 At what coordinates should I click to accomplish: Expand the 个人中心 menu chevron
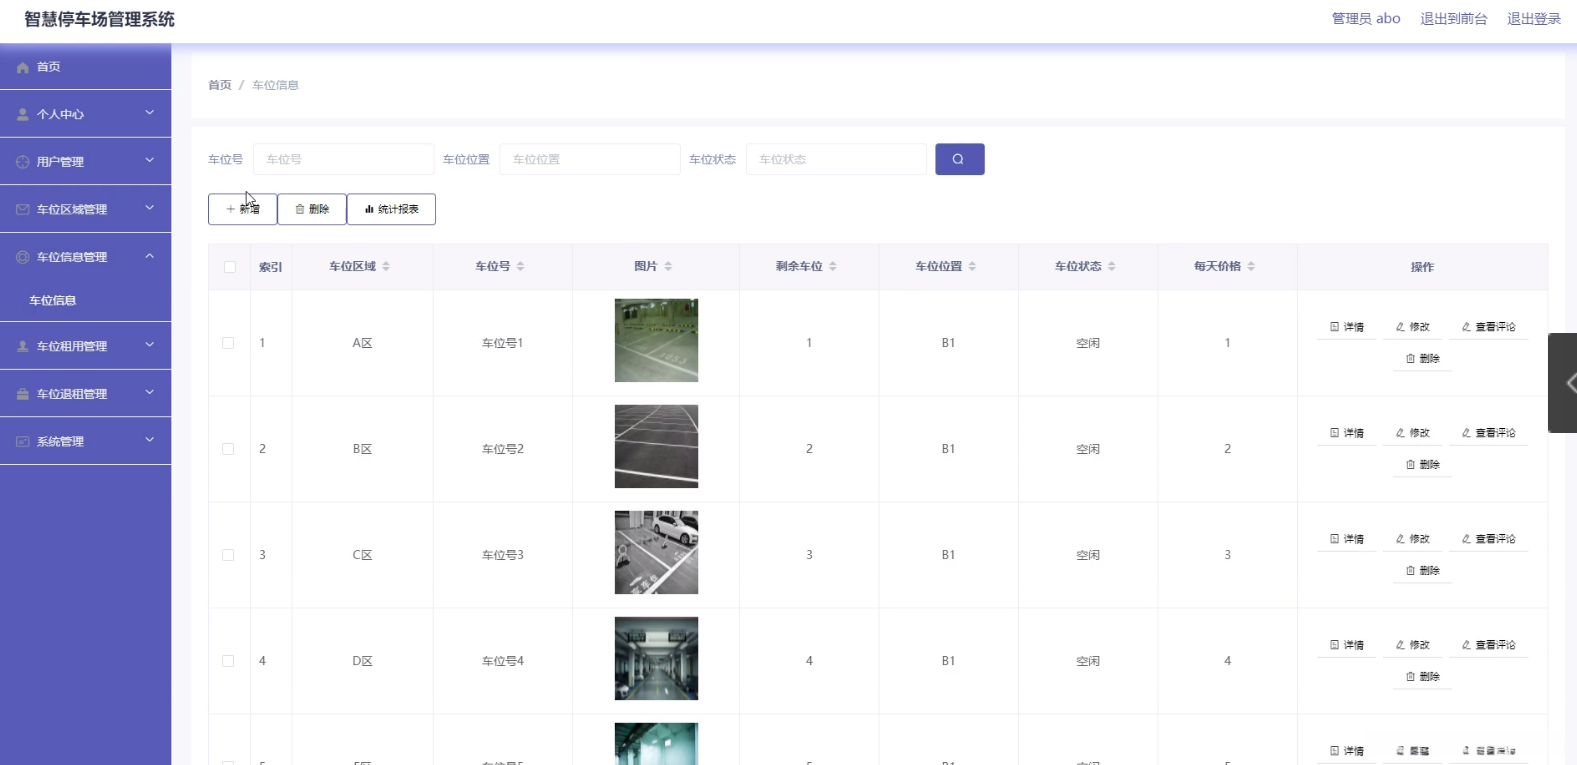pos(150,113)
